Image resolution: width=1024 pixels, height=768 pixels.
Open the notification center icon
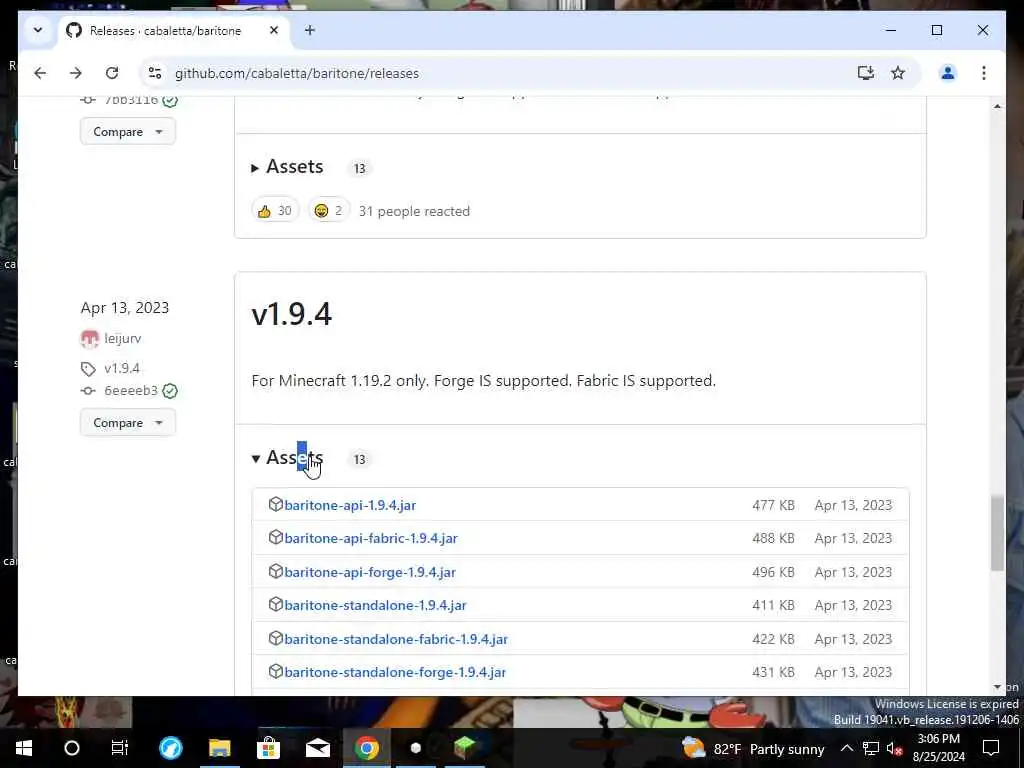click(991, 748)
